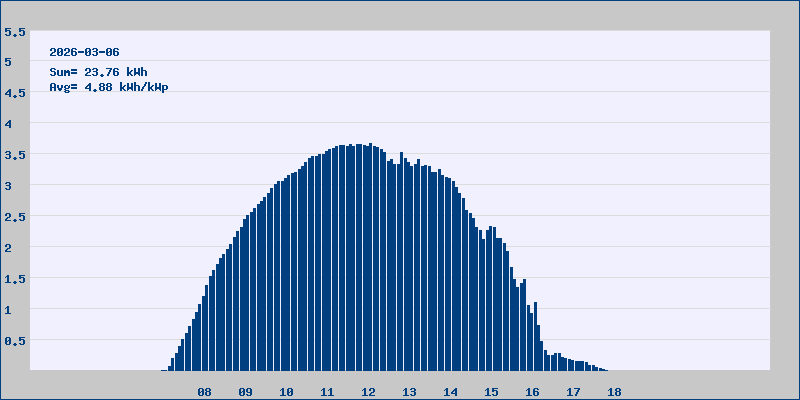Image resolution: width=800 pixels, height=400 pixels.
Task: Click the Avg= 4.88 kWh/kWp text
Action: [109, 87]
